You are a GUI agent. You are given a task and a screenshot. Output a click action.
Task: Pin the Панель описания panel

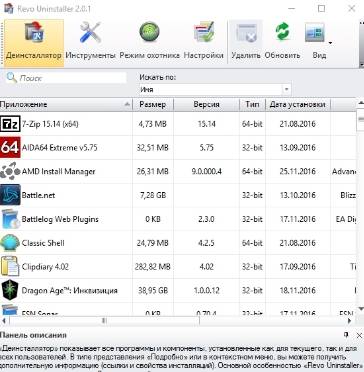pyautogui.click(x=346, y=335)
